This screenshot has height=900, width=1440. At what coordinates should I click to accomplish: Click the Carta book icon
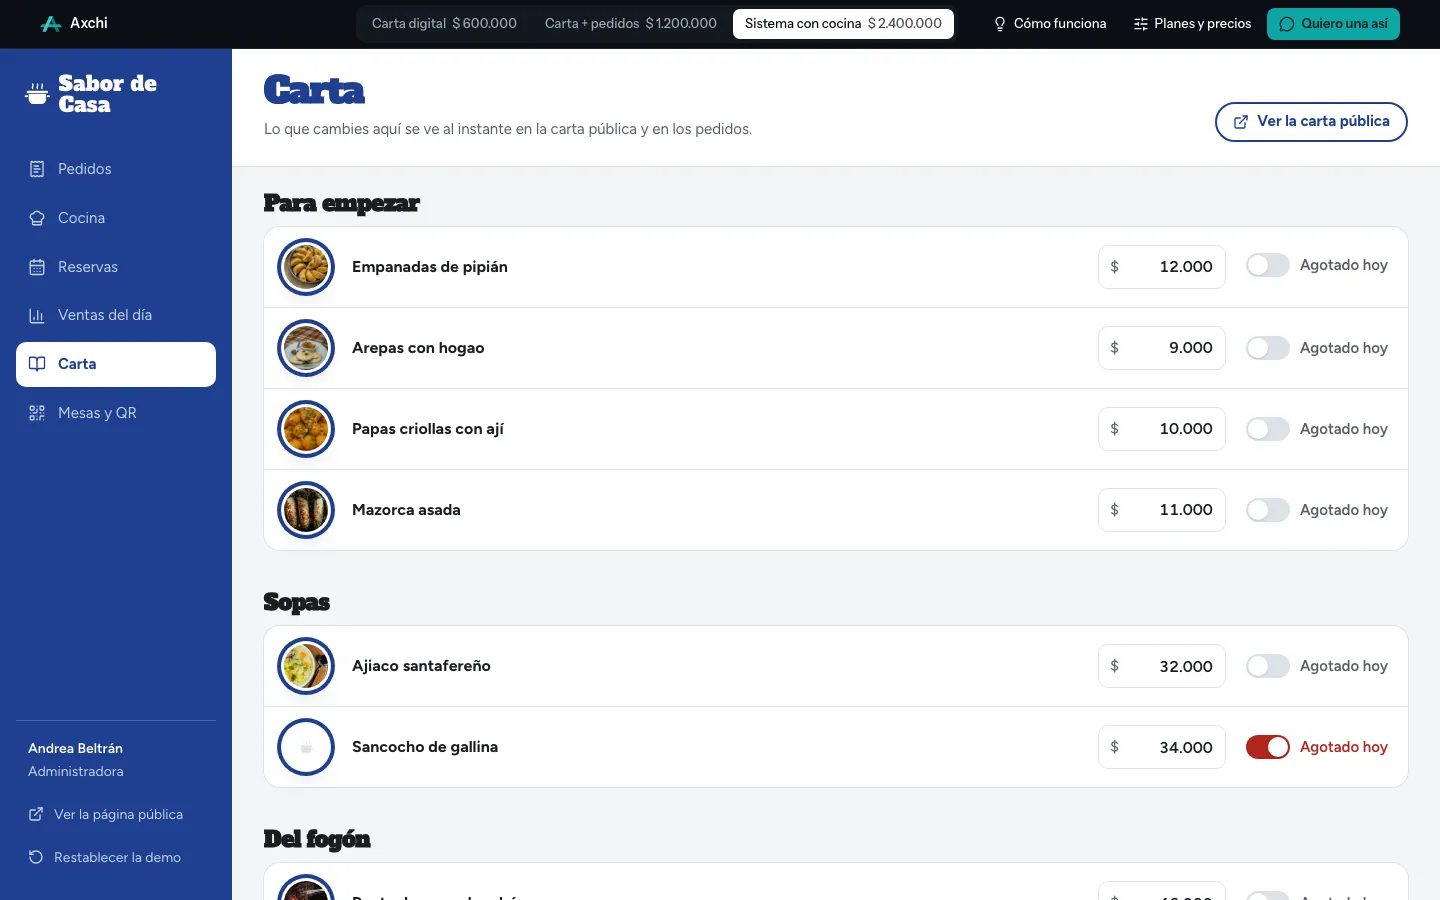point(37,364)
